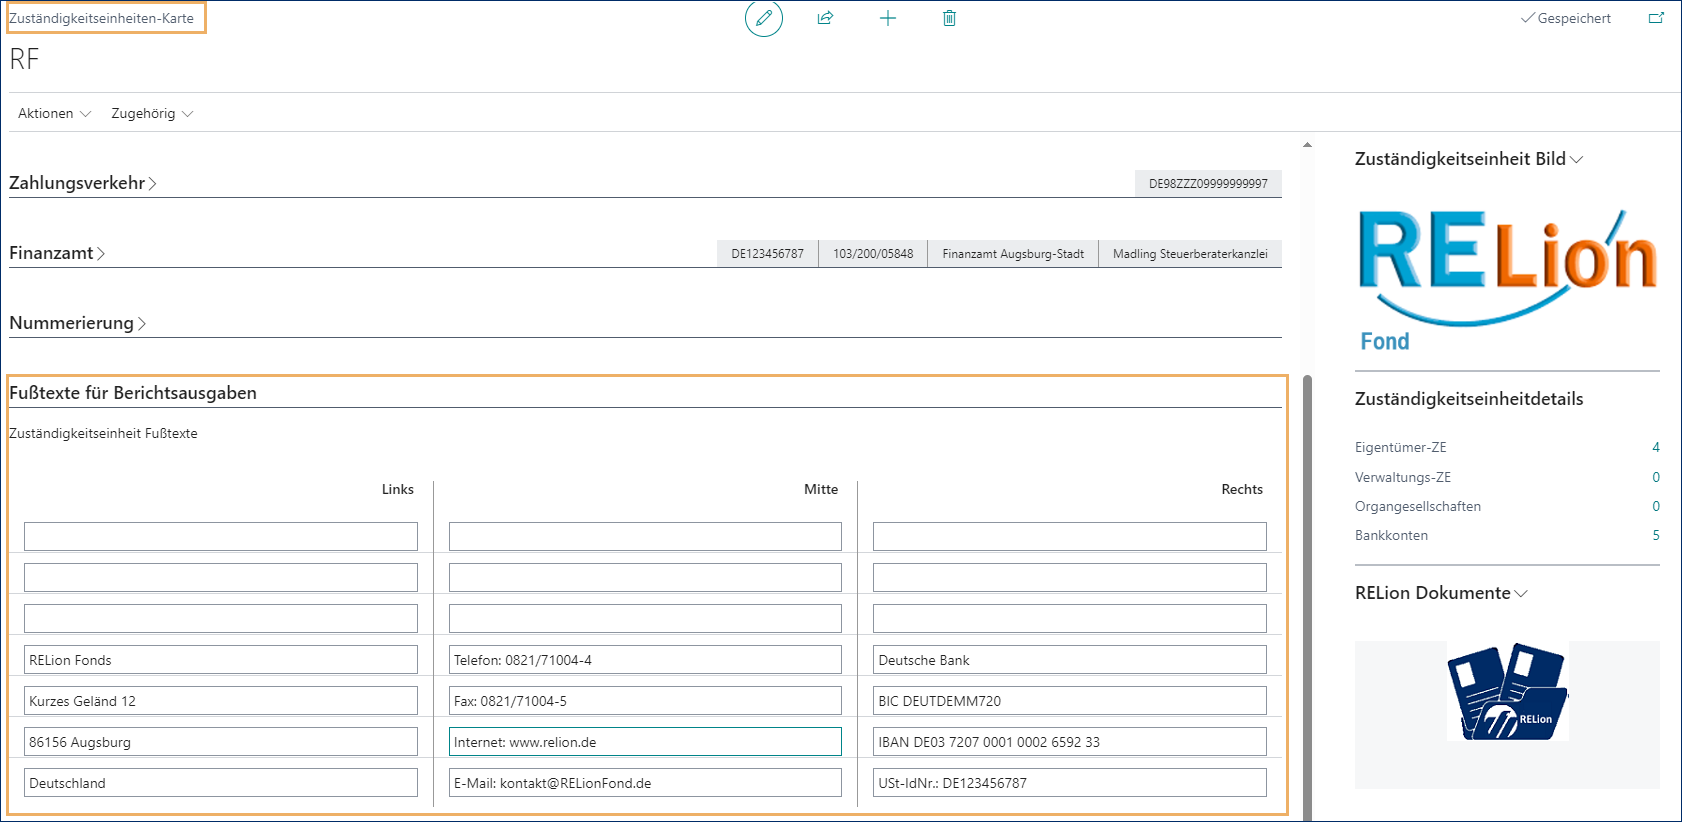Open the RELion Dokumente dropdown chevron
The image size is (1682, 822).
coord(1521,593)
